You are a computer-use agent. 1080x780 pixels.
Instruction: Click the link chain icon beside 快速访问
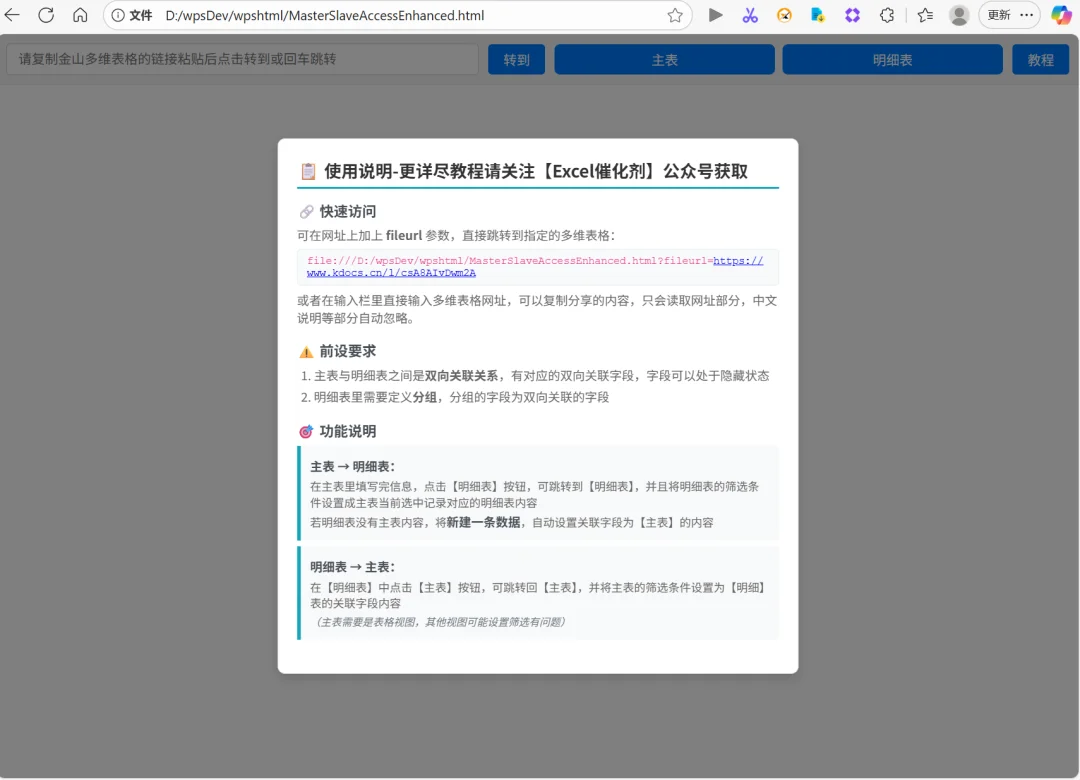click(307, 212)
